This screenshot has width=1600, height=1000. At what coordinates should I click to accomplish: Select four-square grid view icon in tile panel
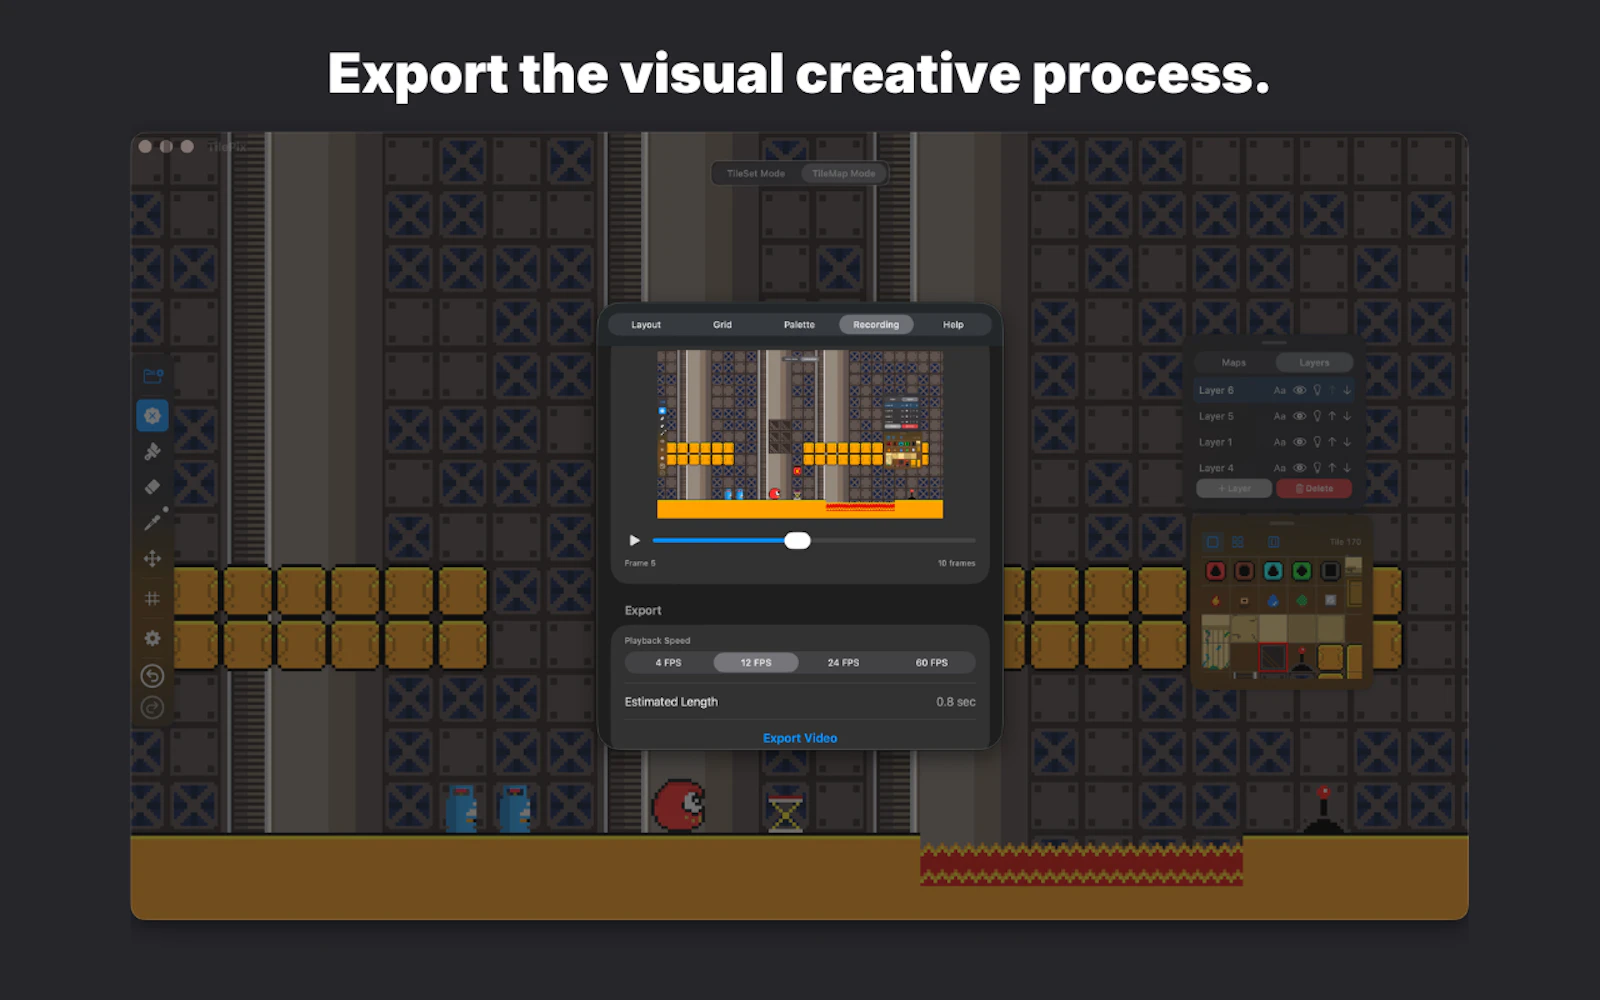(x=1238, y=542)
